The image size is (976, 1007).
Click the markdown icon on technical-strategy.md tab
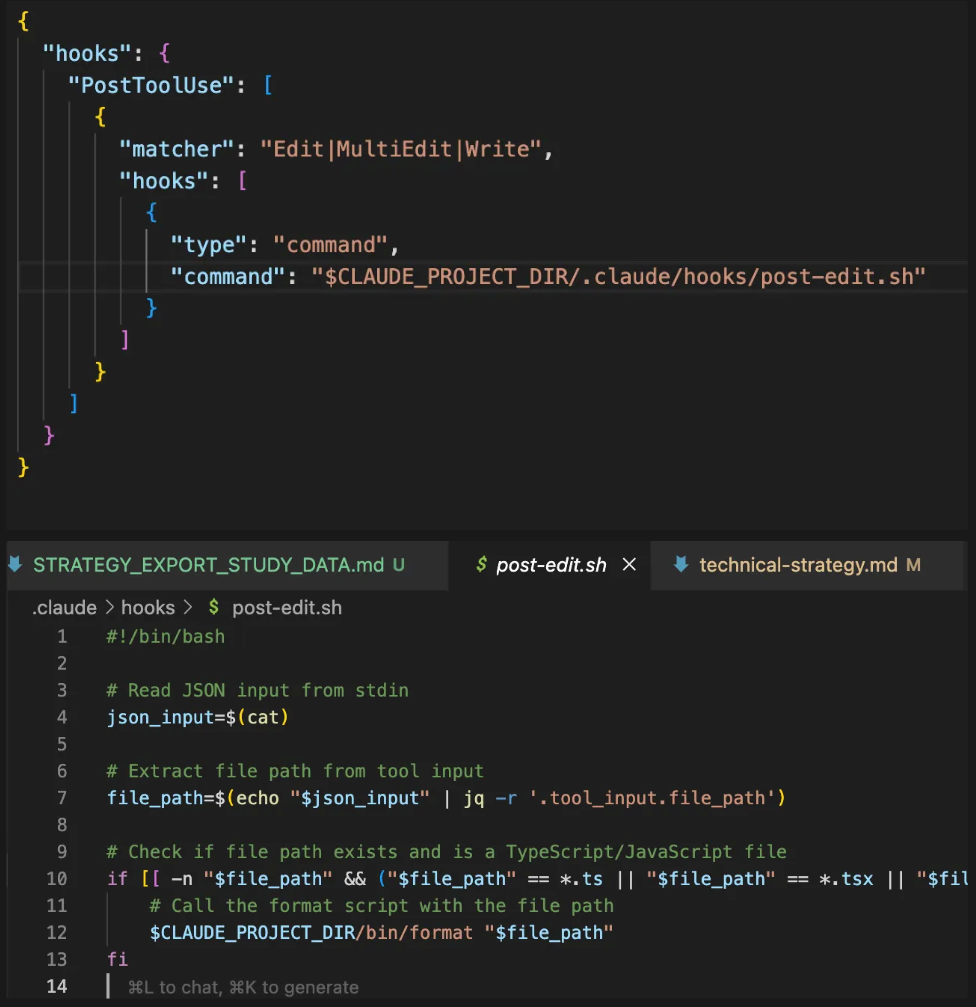point(682,565)
